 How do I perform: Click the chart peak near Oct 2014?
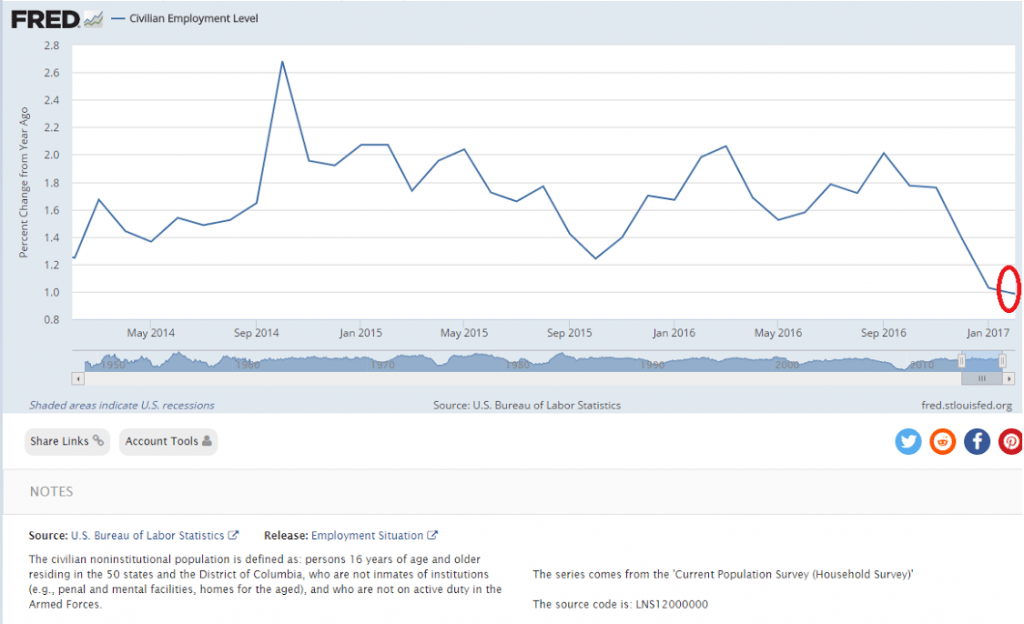pyautogui.click(x=282, y=62)
